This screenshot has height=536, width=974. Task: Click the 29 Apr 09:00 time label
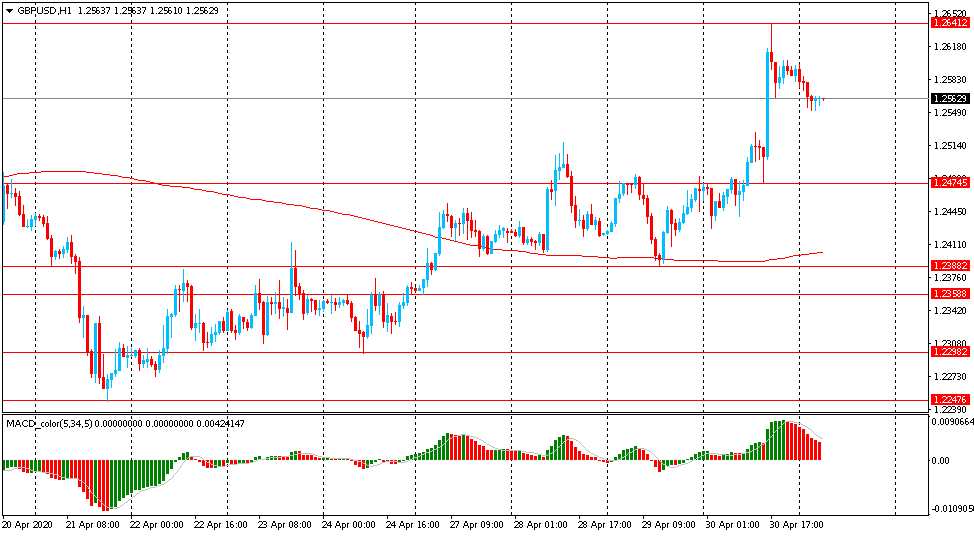(668, 524)
